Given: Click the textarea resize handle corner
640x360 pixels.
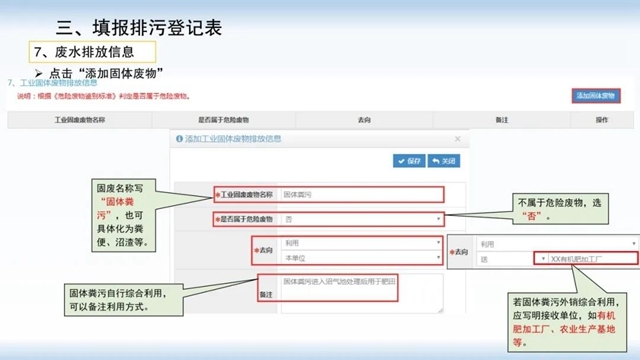Looking at the screenshot, I should [440, 311].
